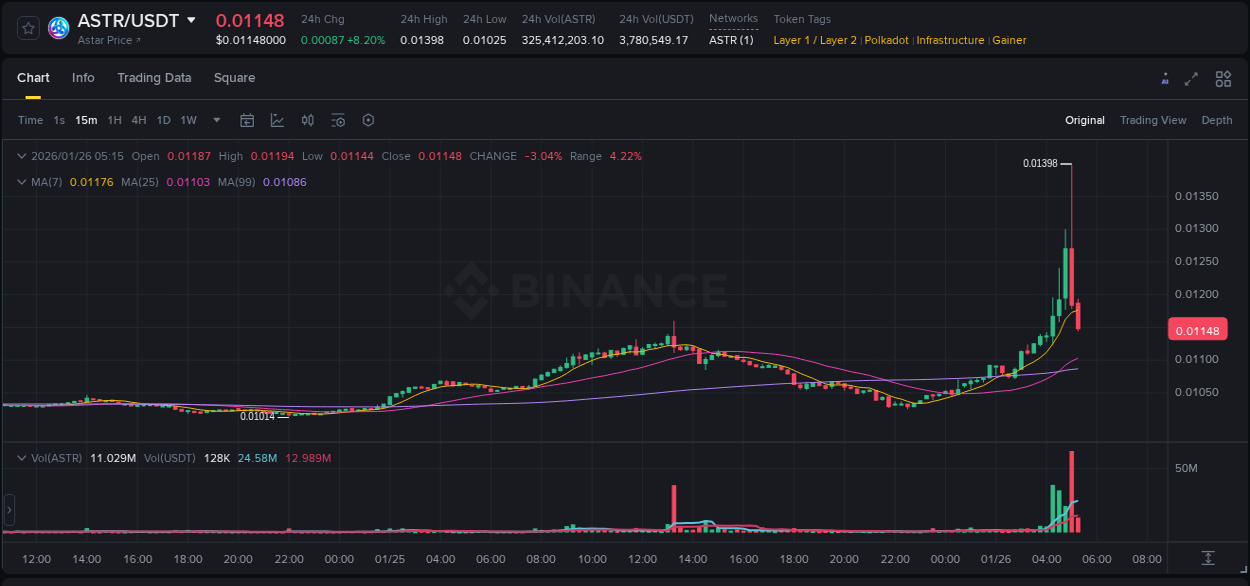Screen dimensions: 1250x586
Task: Collapse the MA indicators row
Action: [x=21, y=182]
